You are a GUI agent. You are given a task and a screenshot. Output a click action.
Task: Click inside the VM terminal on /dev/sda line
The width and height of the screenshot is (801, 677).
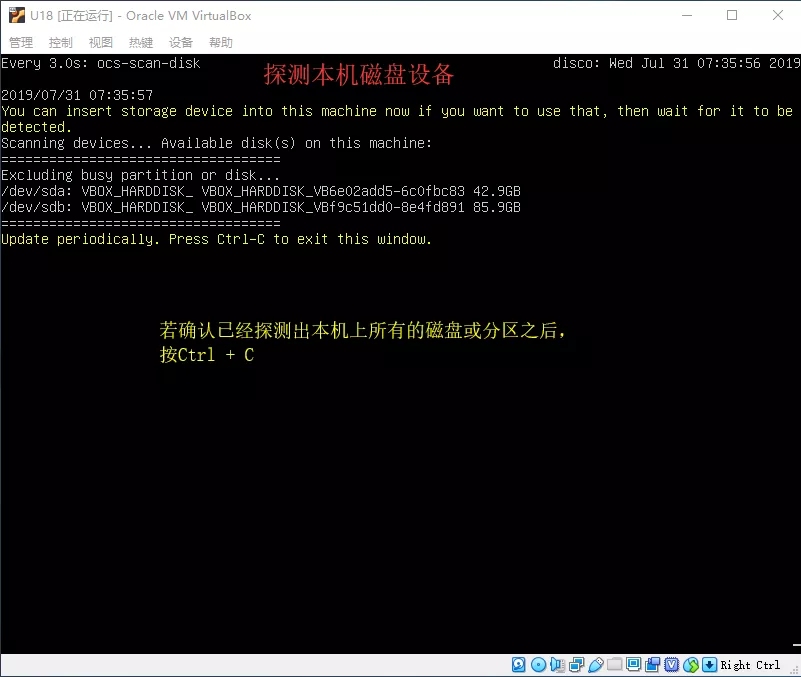tap(260, 191)
